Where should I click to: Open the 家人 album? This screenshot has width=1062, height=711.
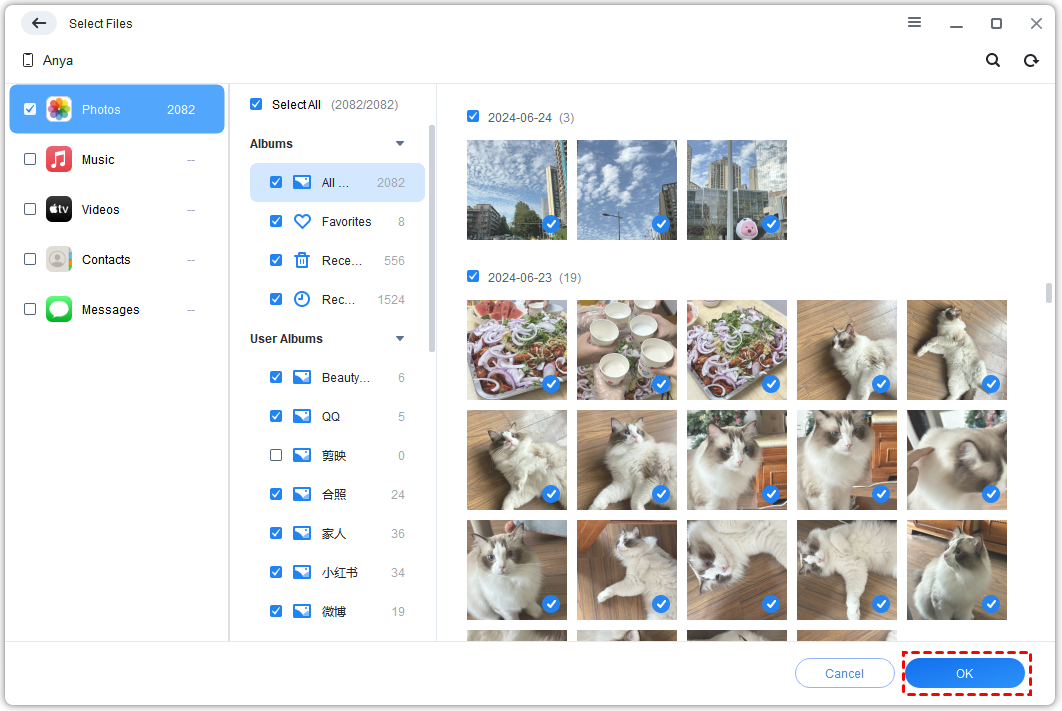(x=334, y=534)
